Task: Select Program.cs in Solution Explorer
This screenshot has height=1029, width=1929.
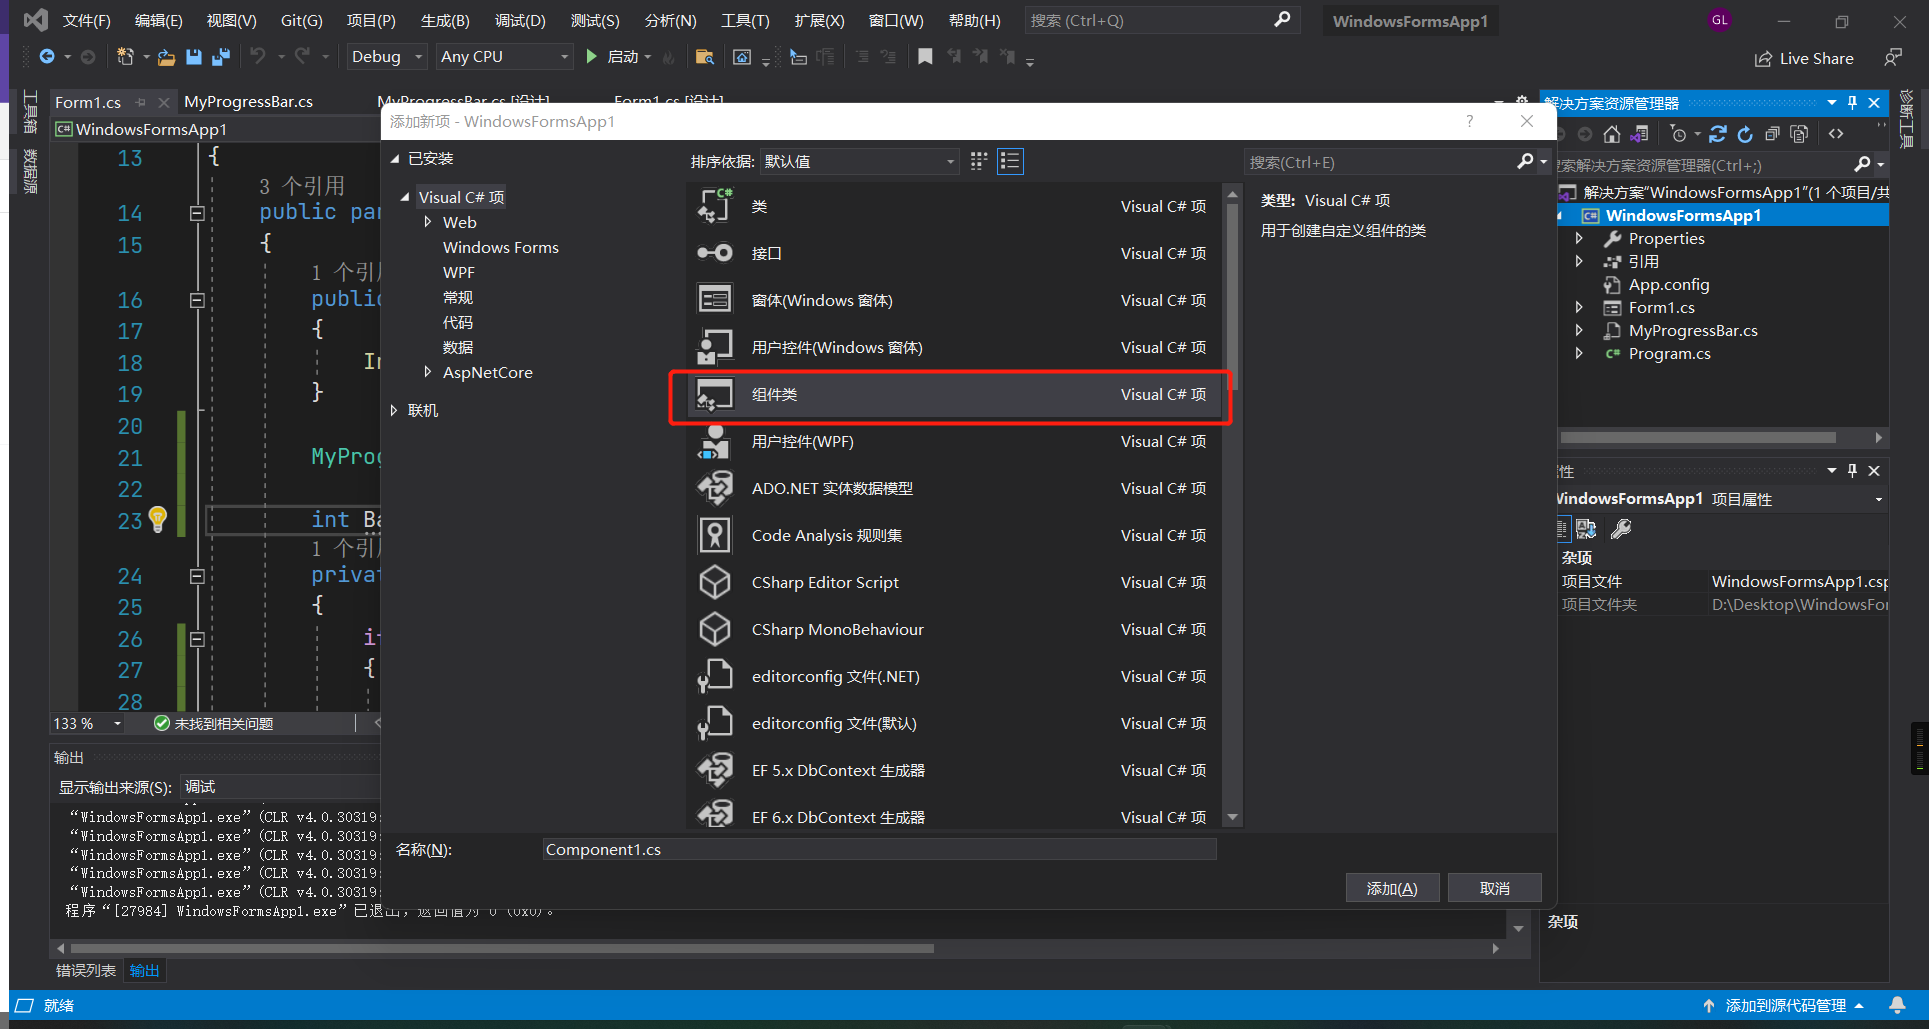Action: (1669, 353)
